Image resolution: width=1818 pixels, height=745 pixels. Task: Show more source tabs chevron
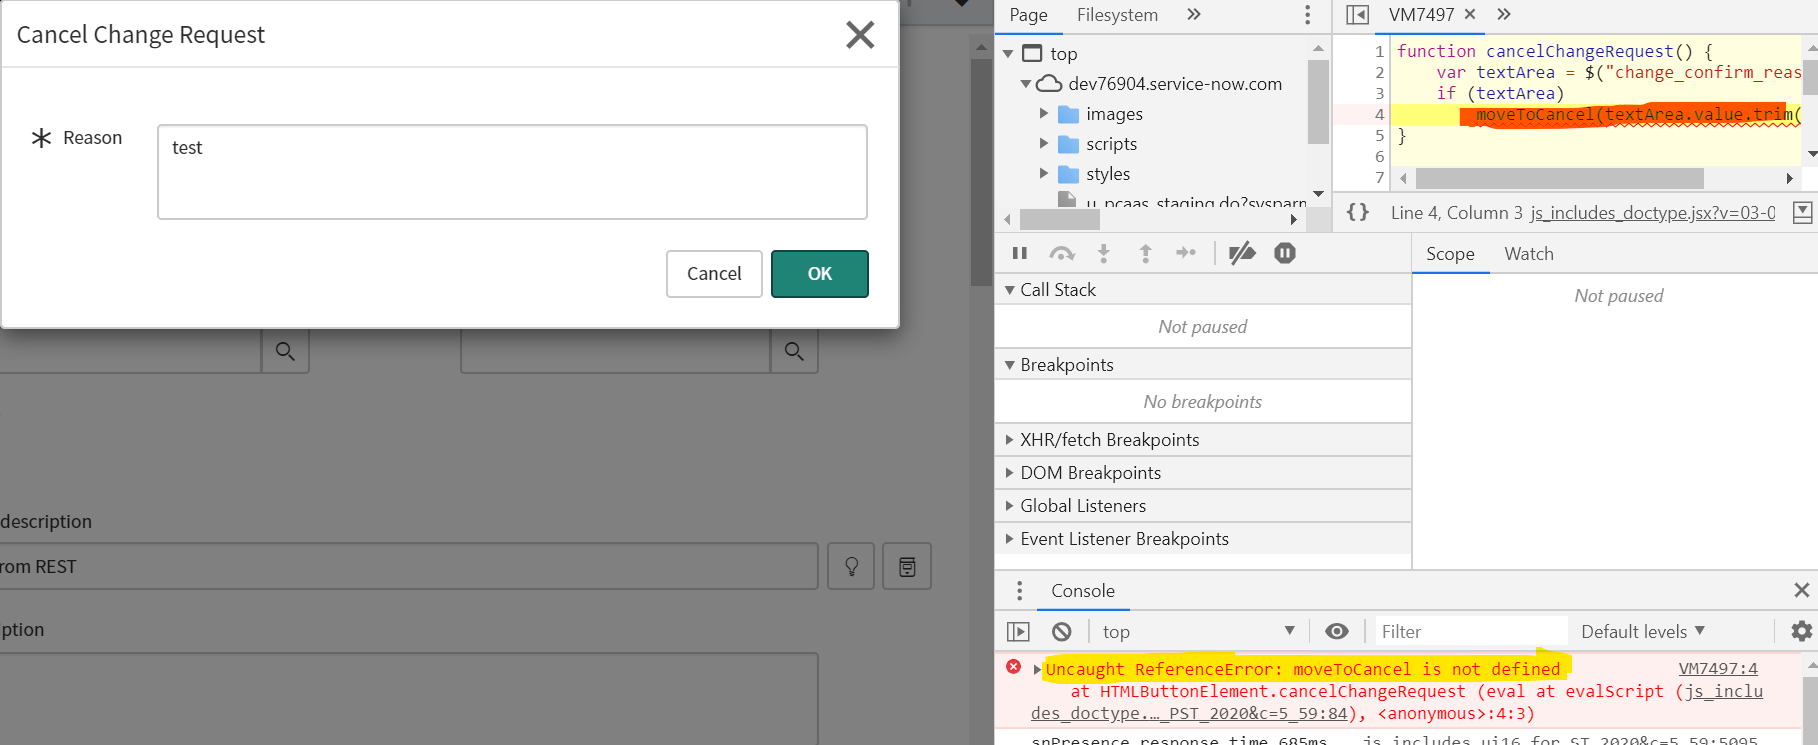click(1504, 14)
